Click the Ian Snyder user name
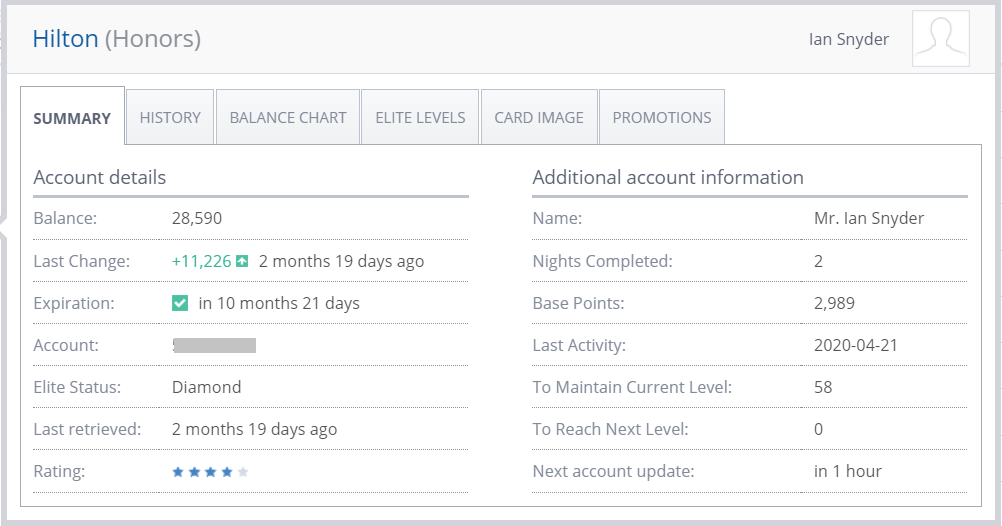 tap(849, 40)
